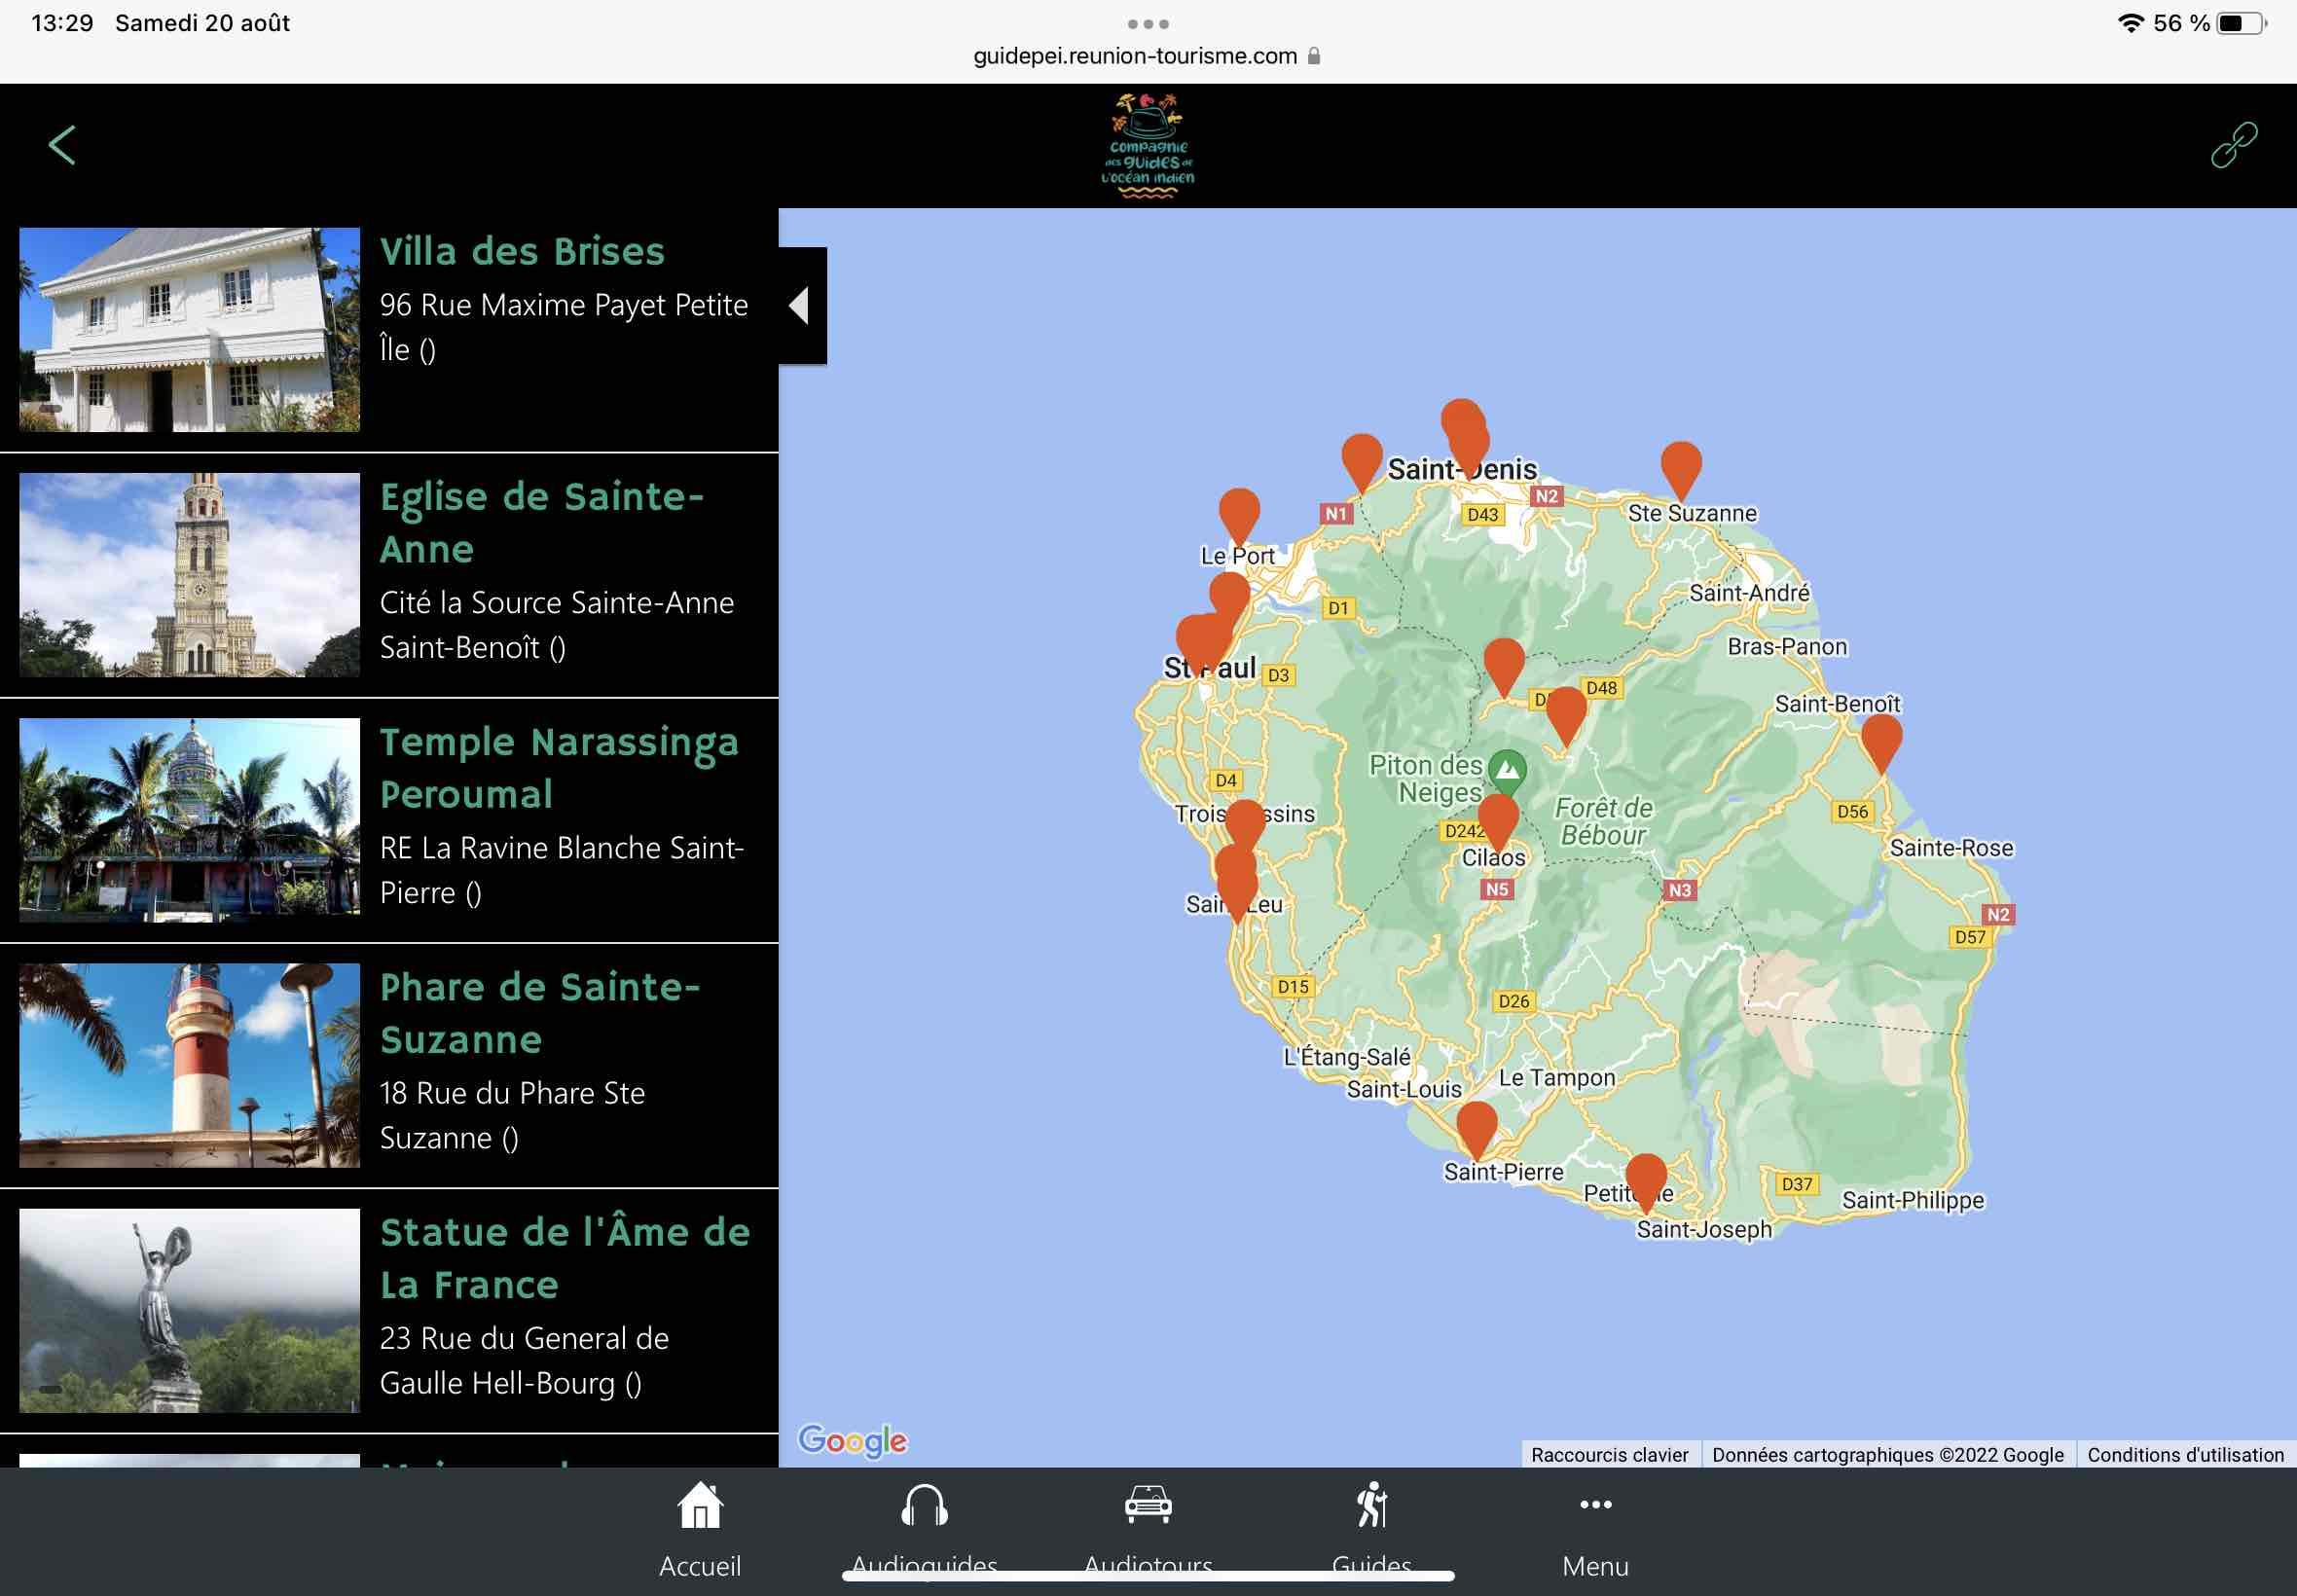2297x1596 pixels.
Task: Open Phare de Sainte-Suzanne lighthouse photo
Action: point(189,1064)
